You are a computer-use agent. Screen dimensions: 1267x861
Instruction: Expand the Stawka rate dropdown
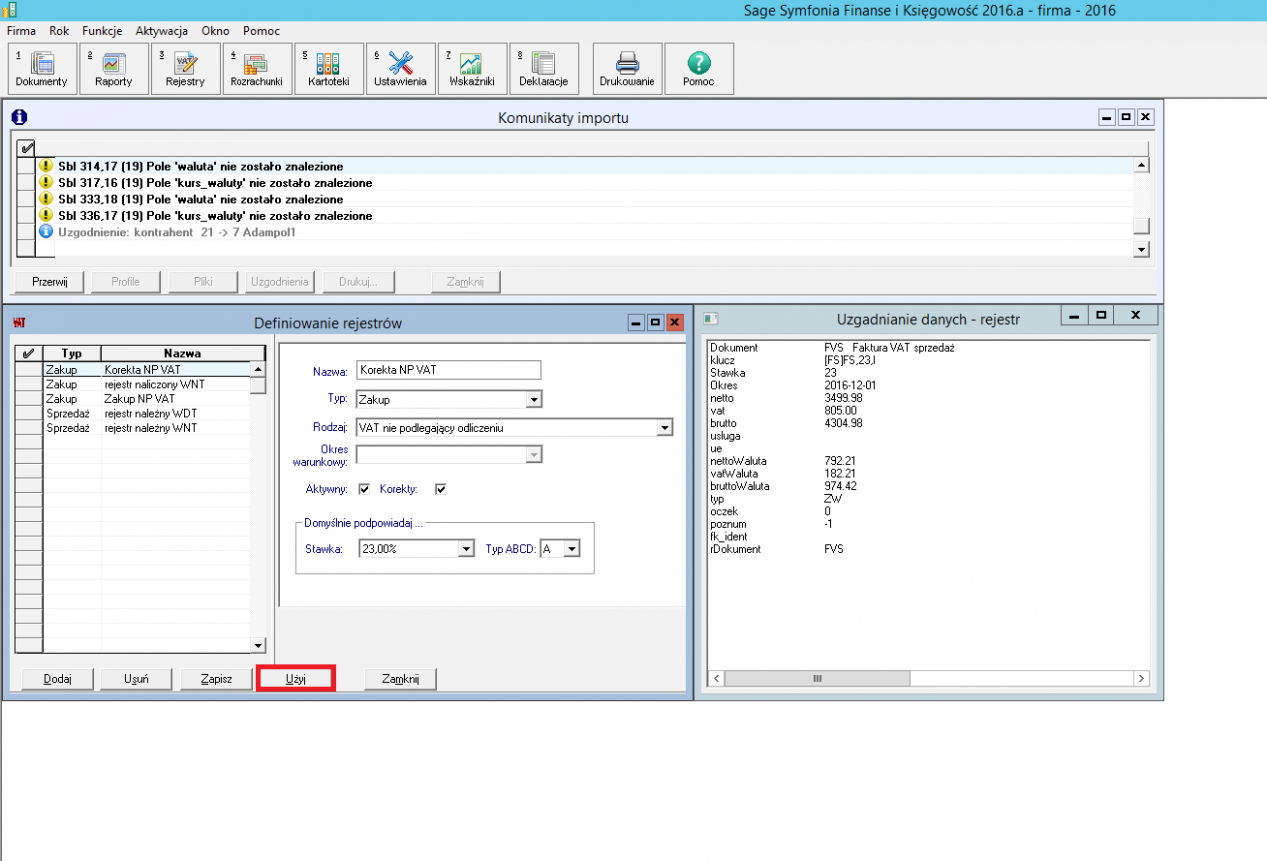(x=465, y=549)
